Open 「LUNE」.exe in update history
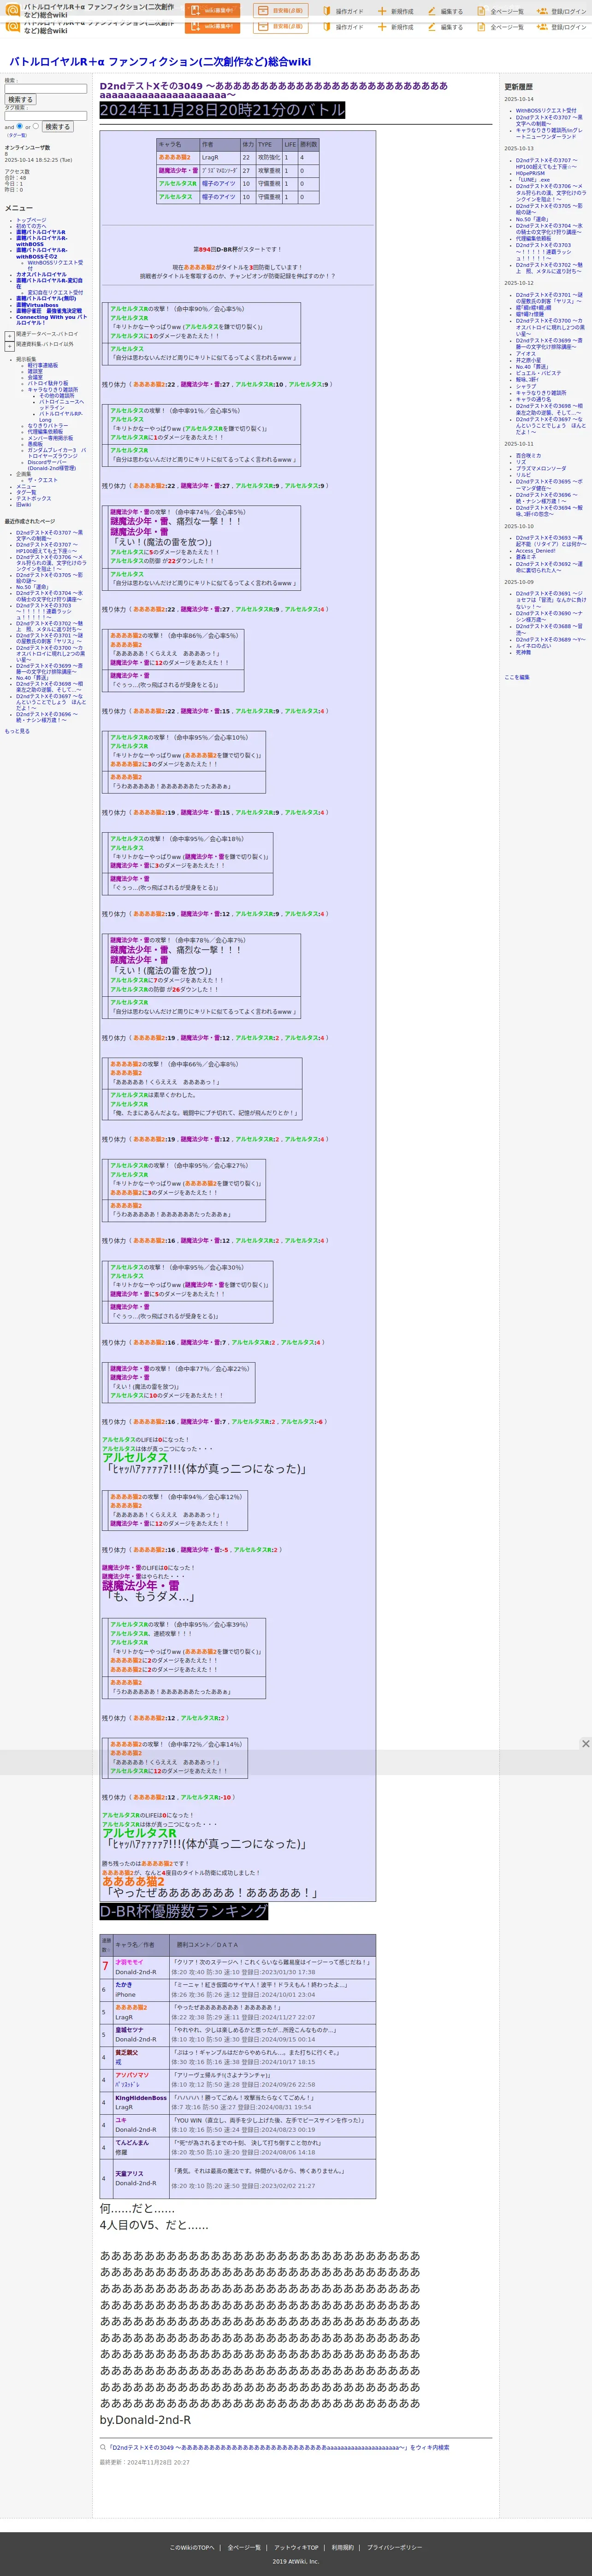Image resolution: width=592 pixels, height=2576 pixels. click(x=532, y=180)
